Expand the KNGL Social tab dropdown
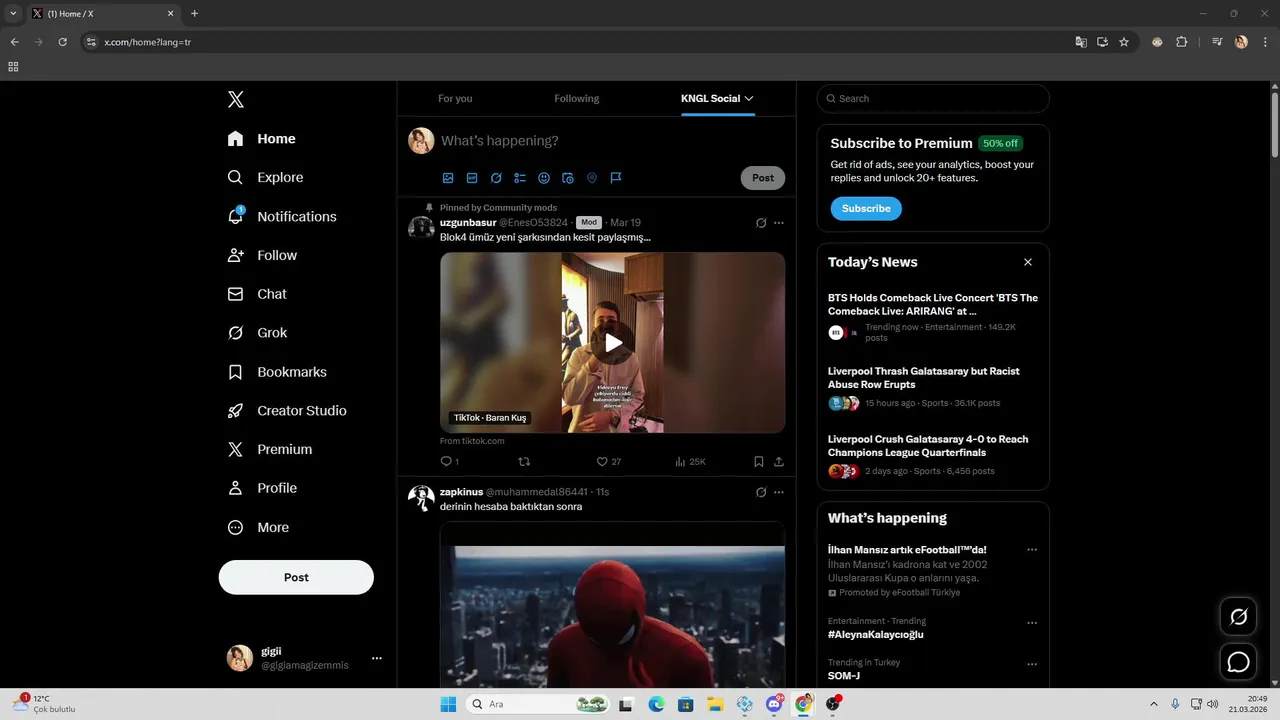Viewport: 1280px width, 720px height. (x=749, y=99)
